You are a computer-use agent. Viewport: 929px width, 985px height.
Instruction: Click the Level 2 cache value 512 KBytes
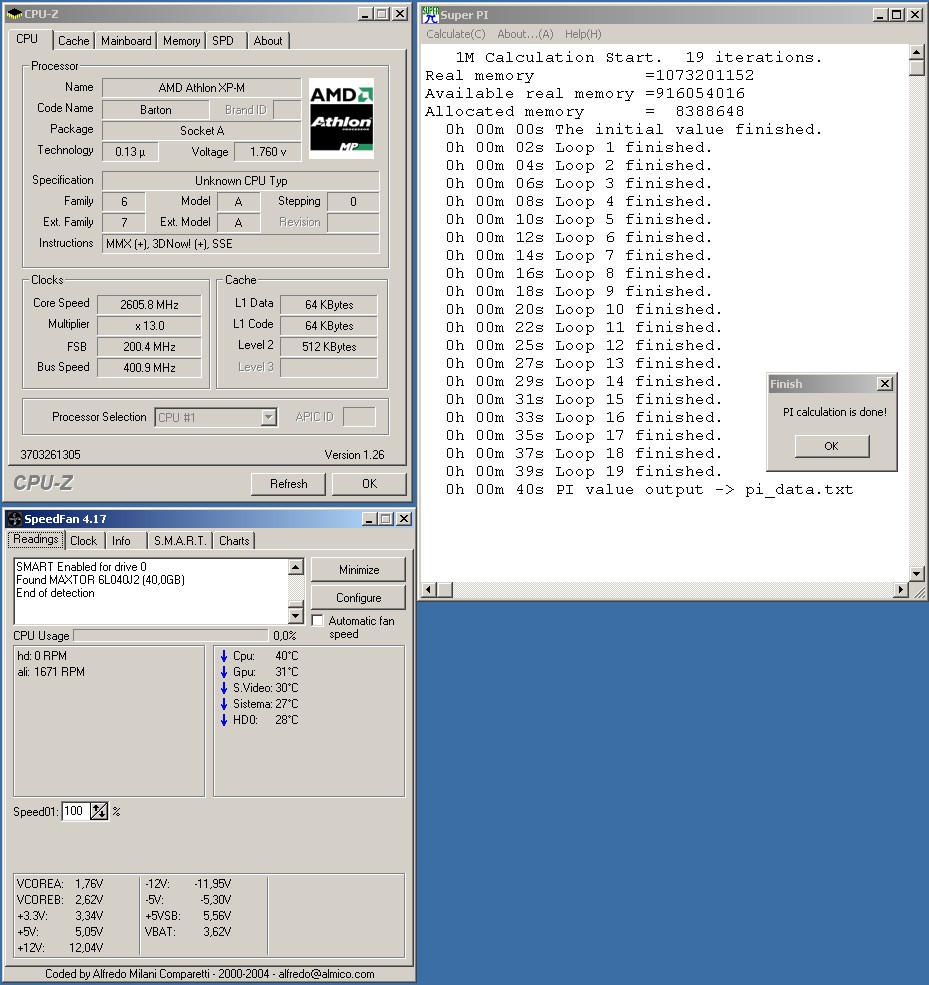(329, 347)
